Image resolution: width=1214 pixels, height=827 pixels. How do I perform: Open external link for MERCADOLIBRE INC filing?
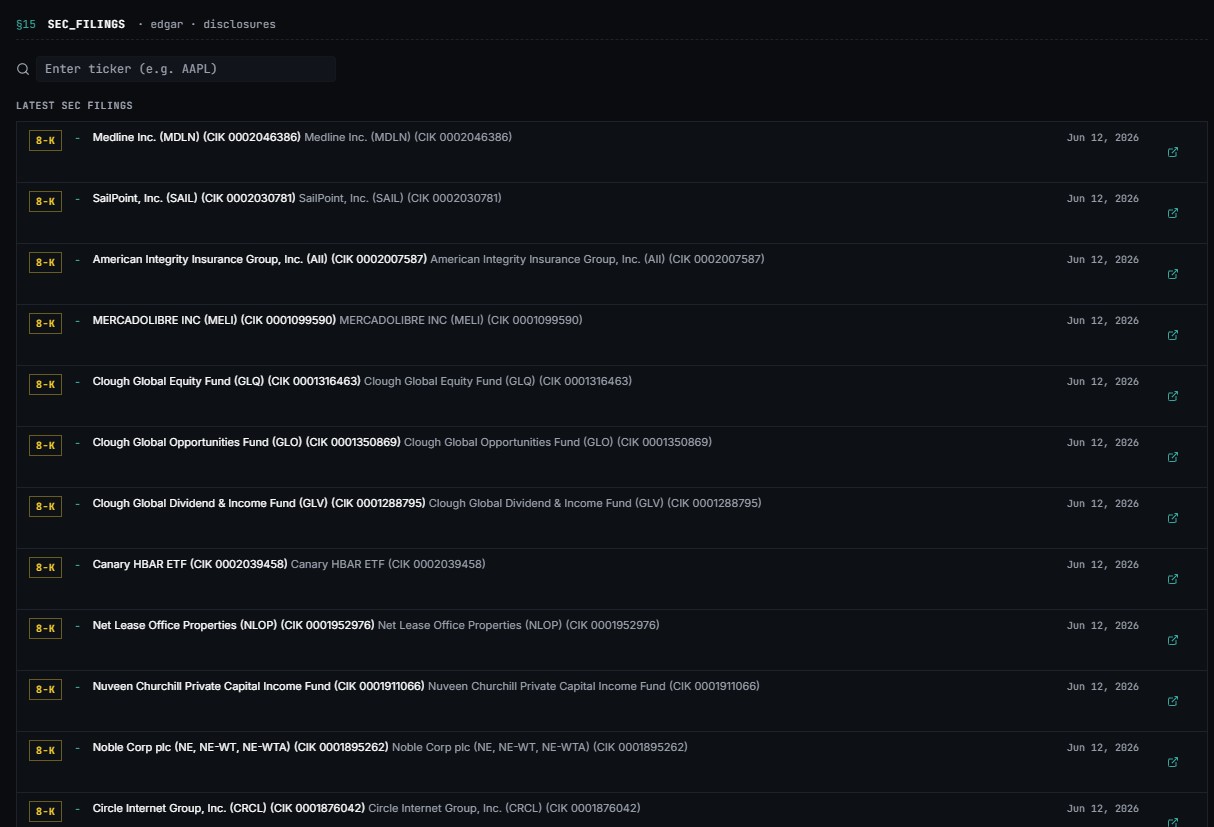click(x=1173, y=335)
